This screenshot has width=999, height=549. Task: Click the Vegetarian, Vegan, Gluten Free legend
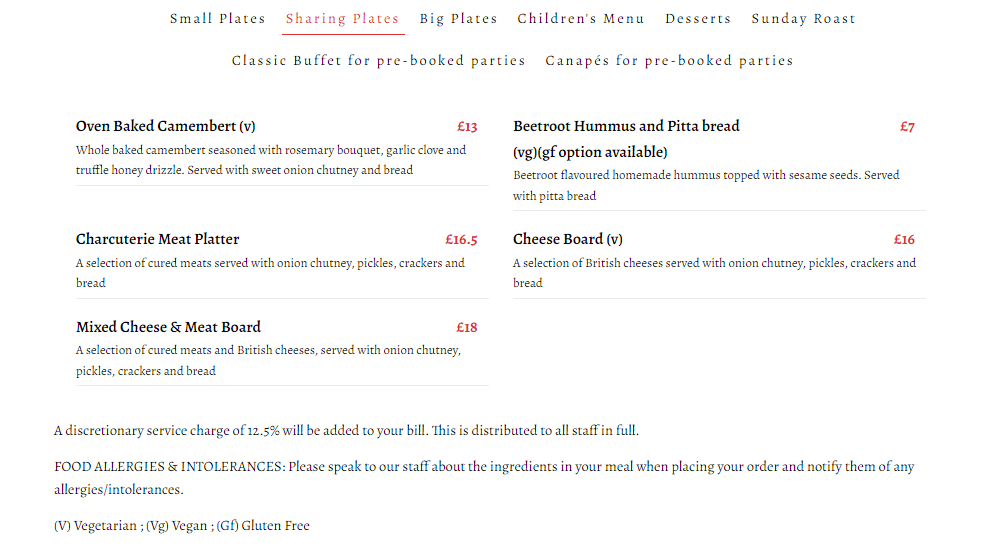tap(182, 526)
